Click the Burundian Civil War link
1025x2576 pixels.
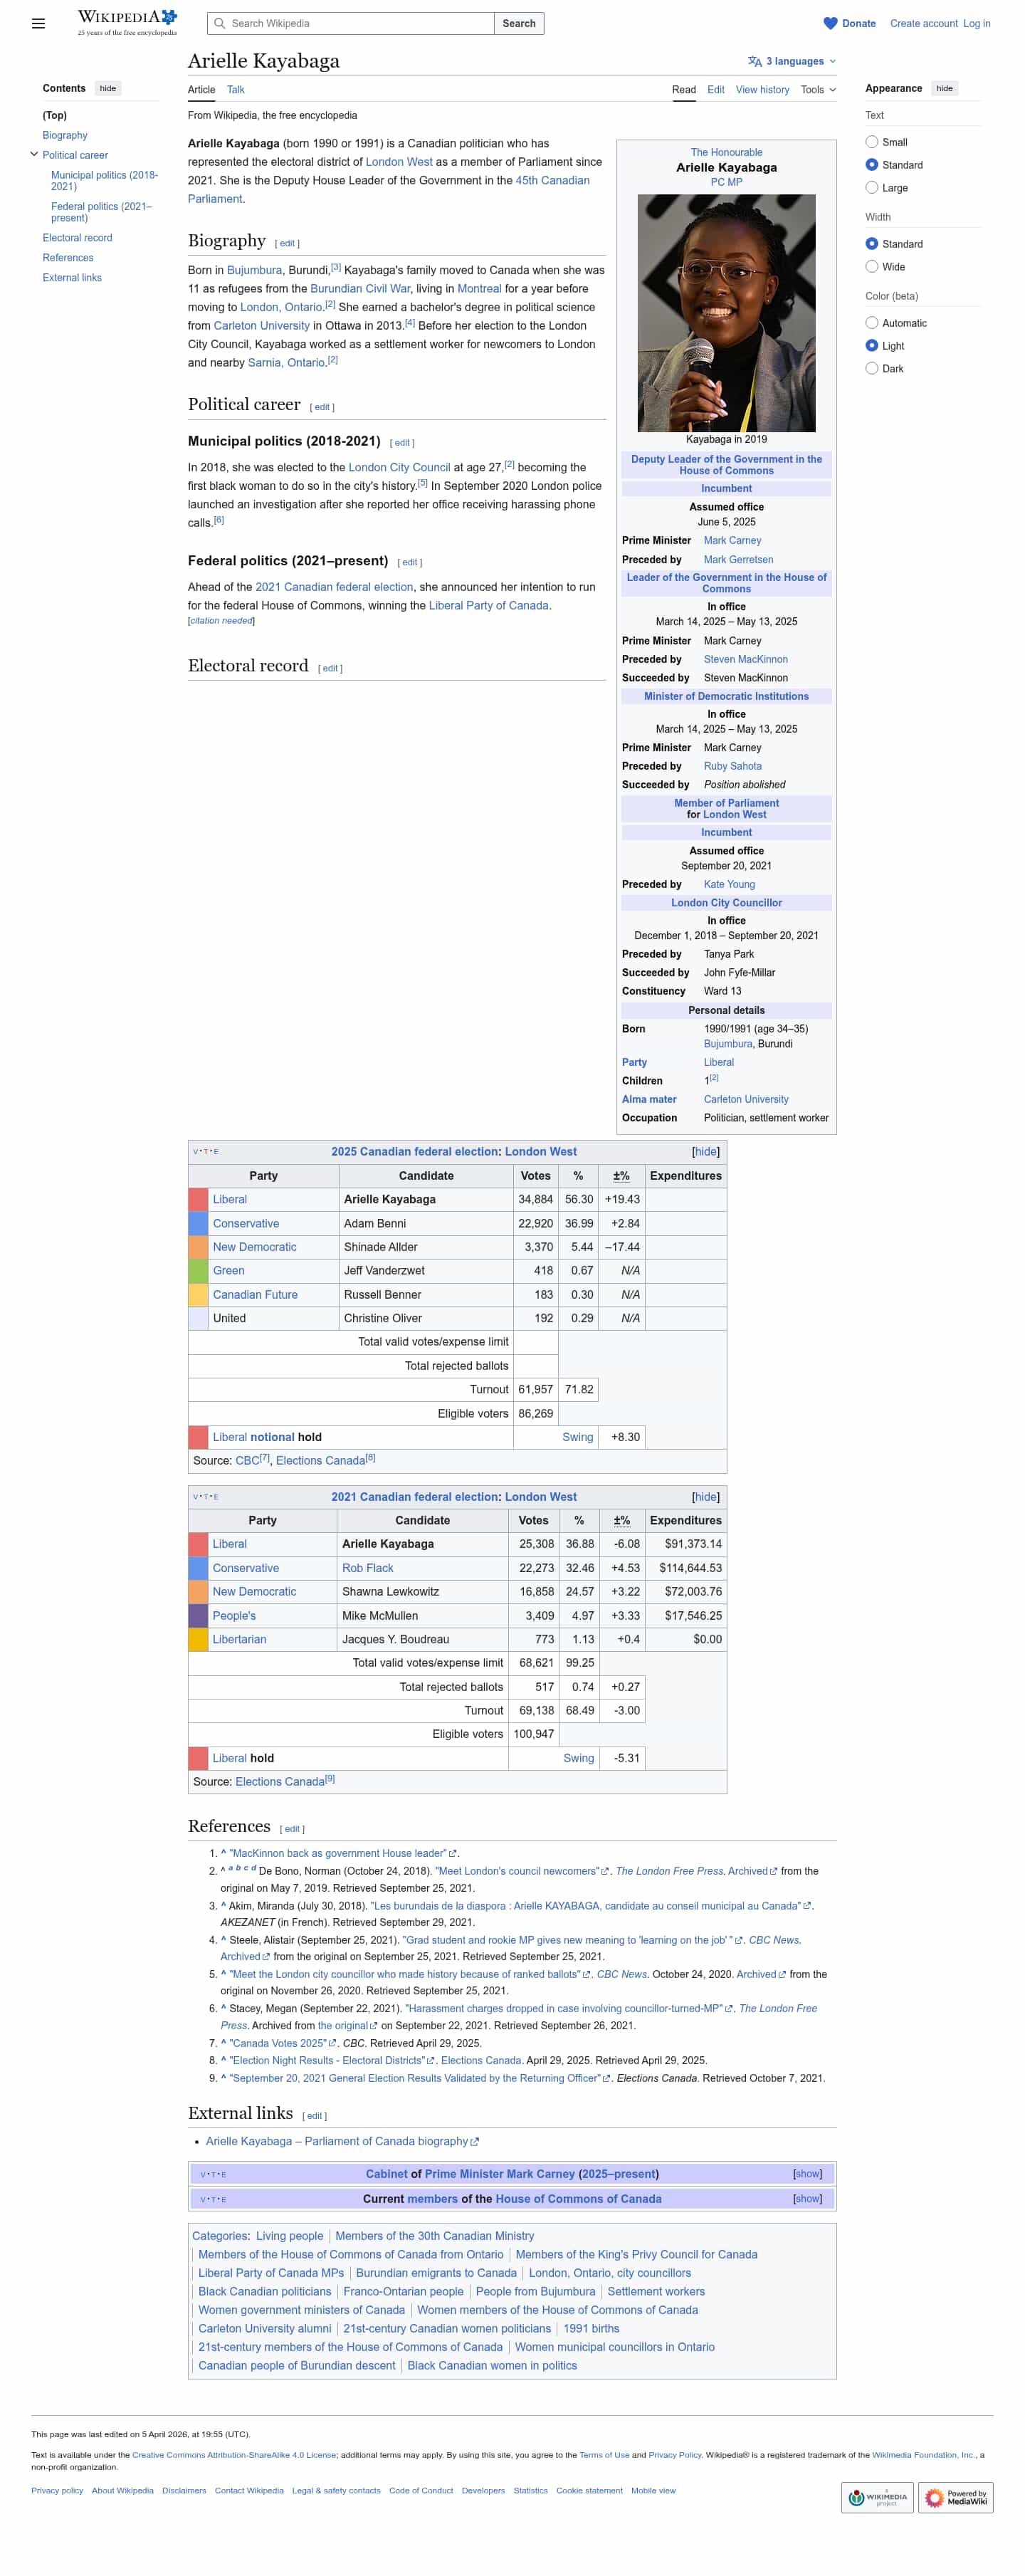(360, 289)
